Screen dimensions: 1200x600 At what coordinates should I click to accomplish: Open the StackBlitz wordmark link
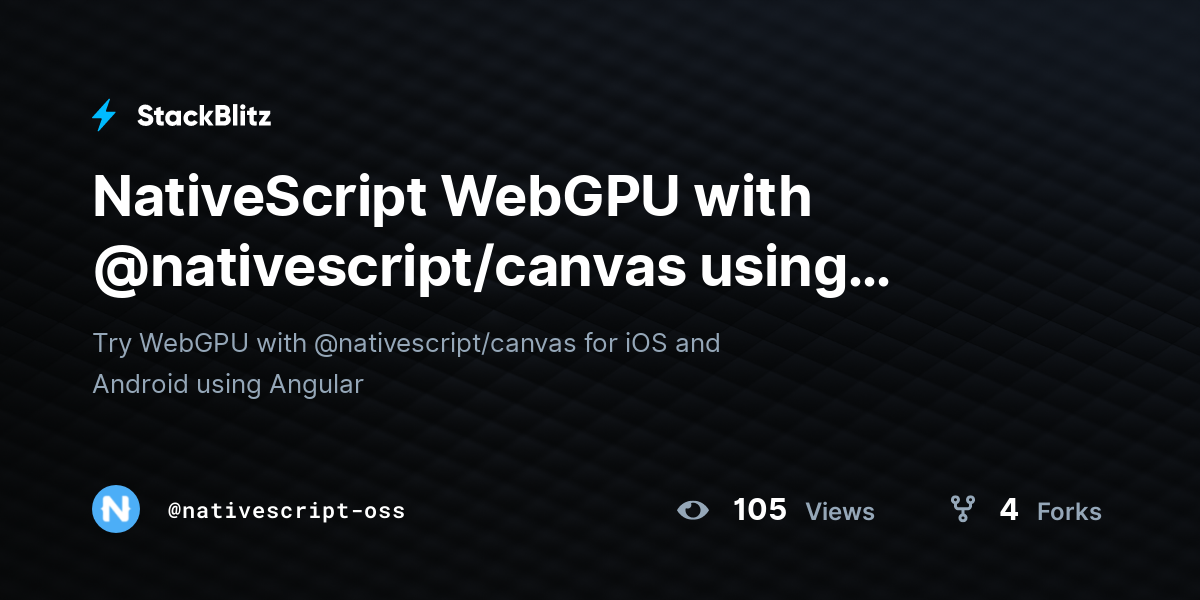(x=204, y=116)
